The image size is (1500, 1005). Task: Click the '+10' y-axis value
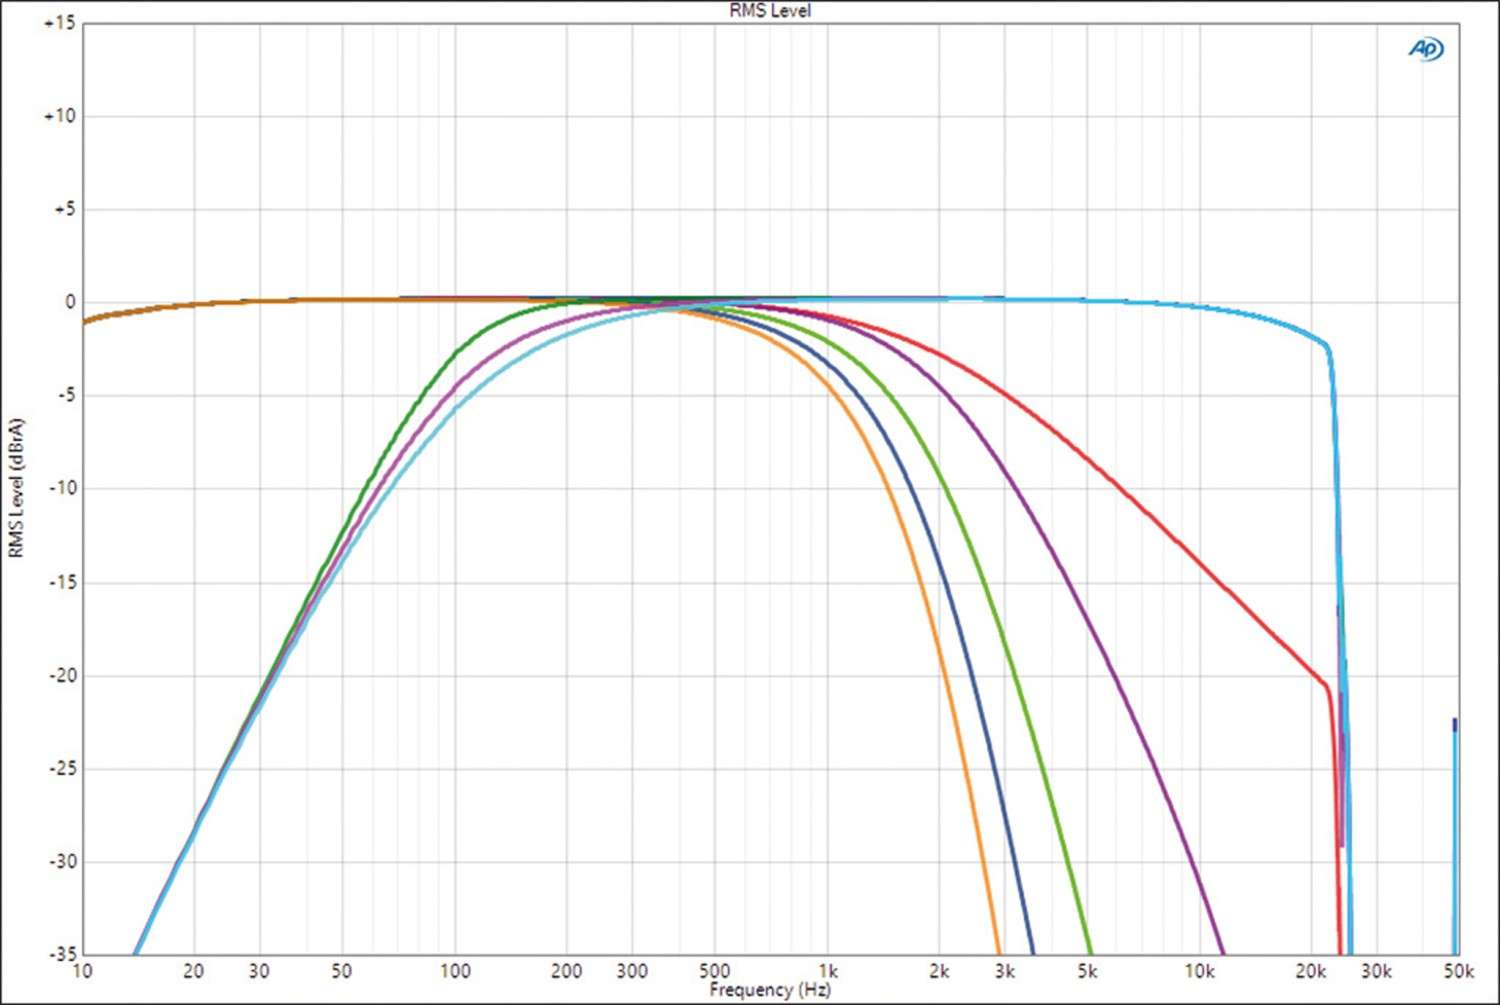[59, 116]
